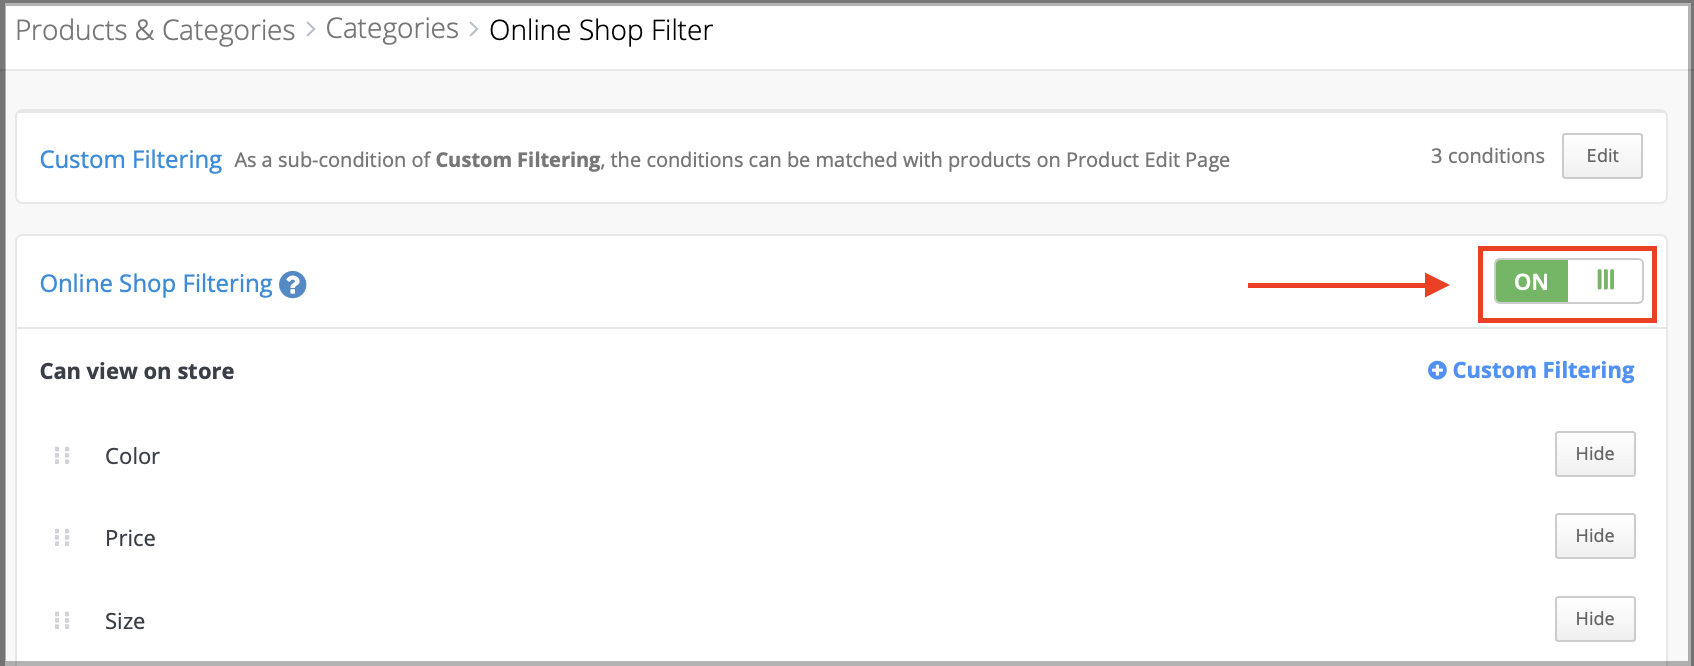Hide the Size filter
Image resolution: width=1694 pixels, height=666 pixels.
tap(1595, 619)
